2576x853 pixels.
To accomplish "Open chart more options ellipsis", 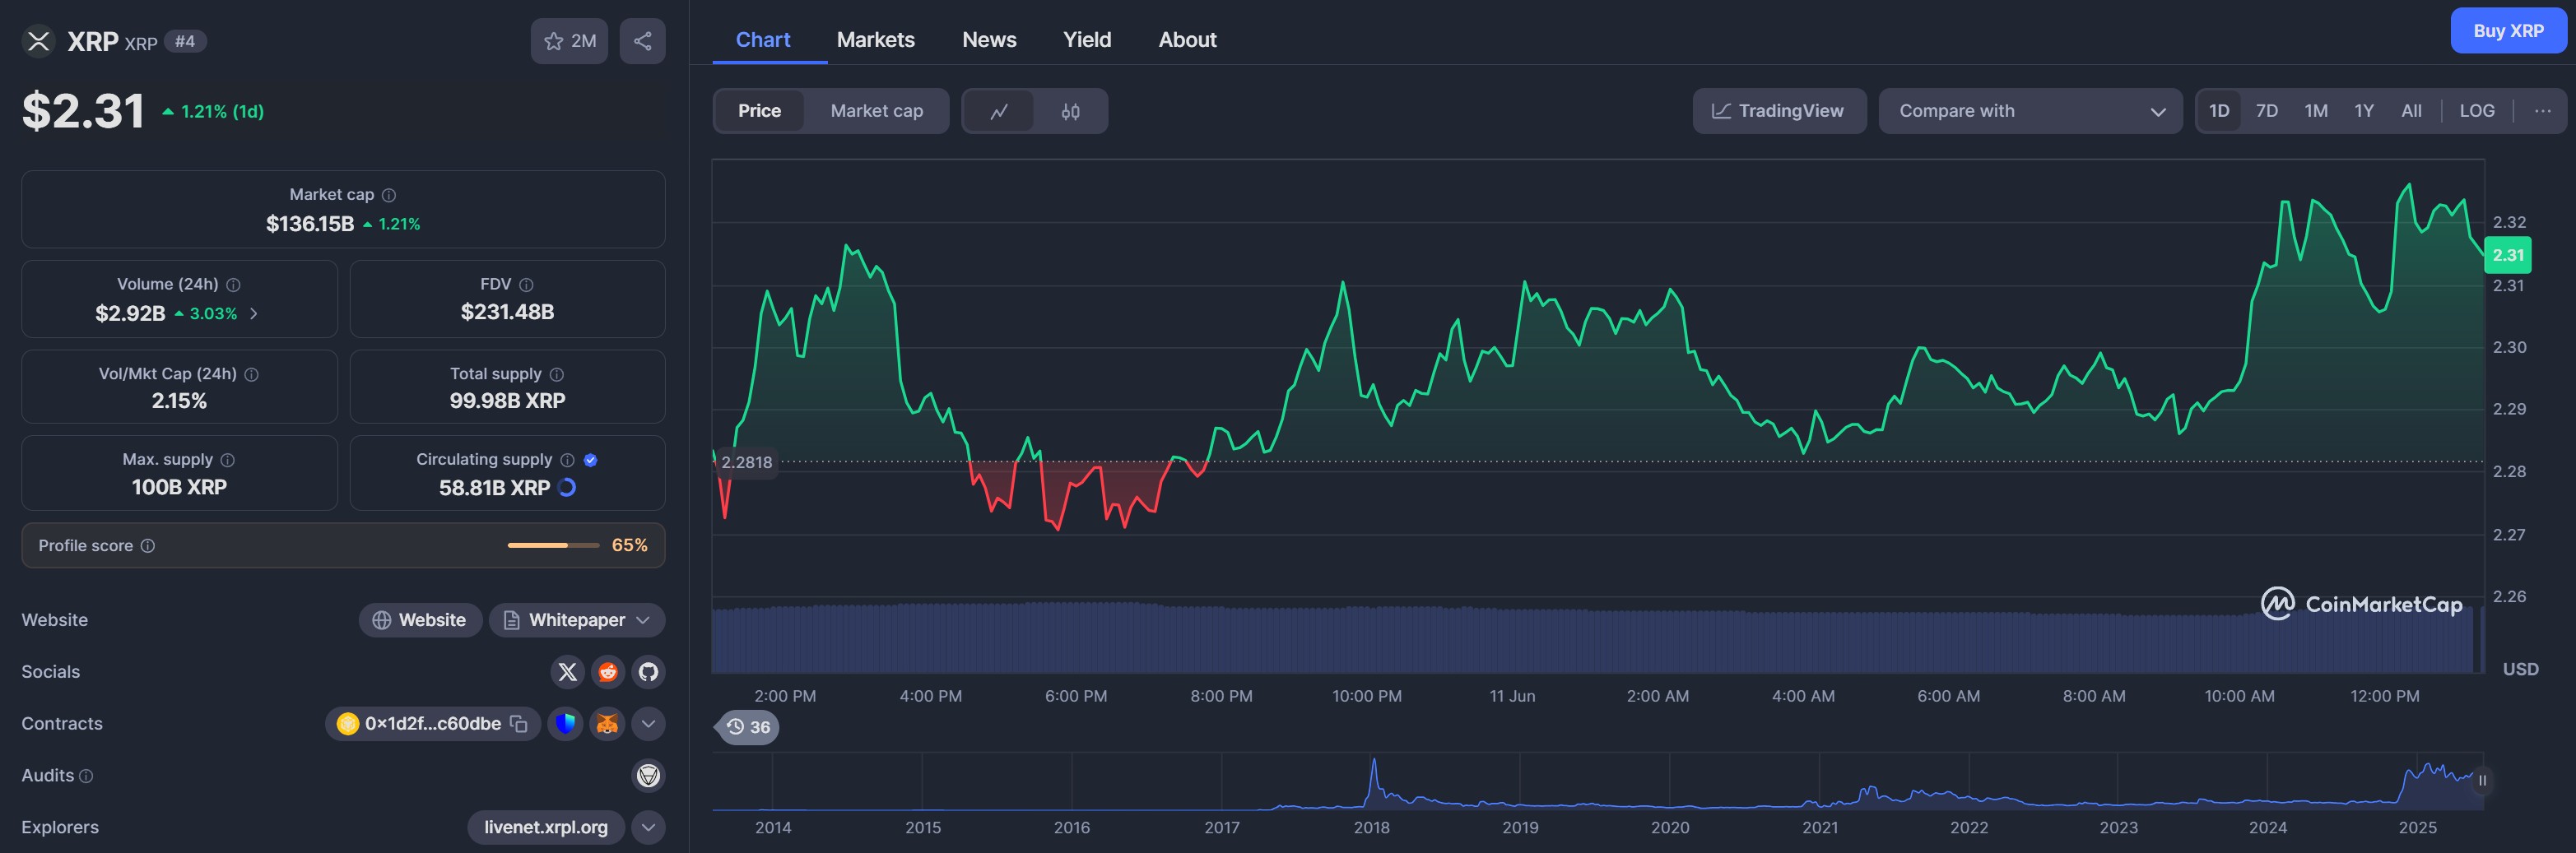I will pyautogui.click(x=2542, y=111).
